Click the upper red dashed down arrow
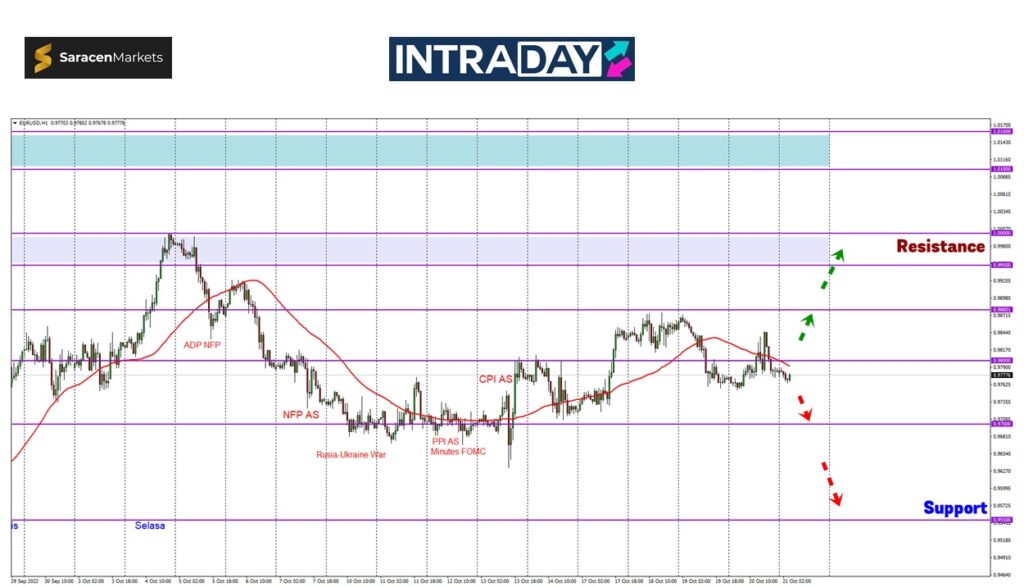Screen dimensions: 1024x587 tap(802, 407)
